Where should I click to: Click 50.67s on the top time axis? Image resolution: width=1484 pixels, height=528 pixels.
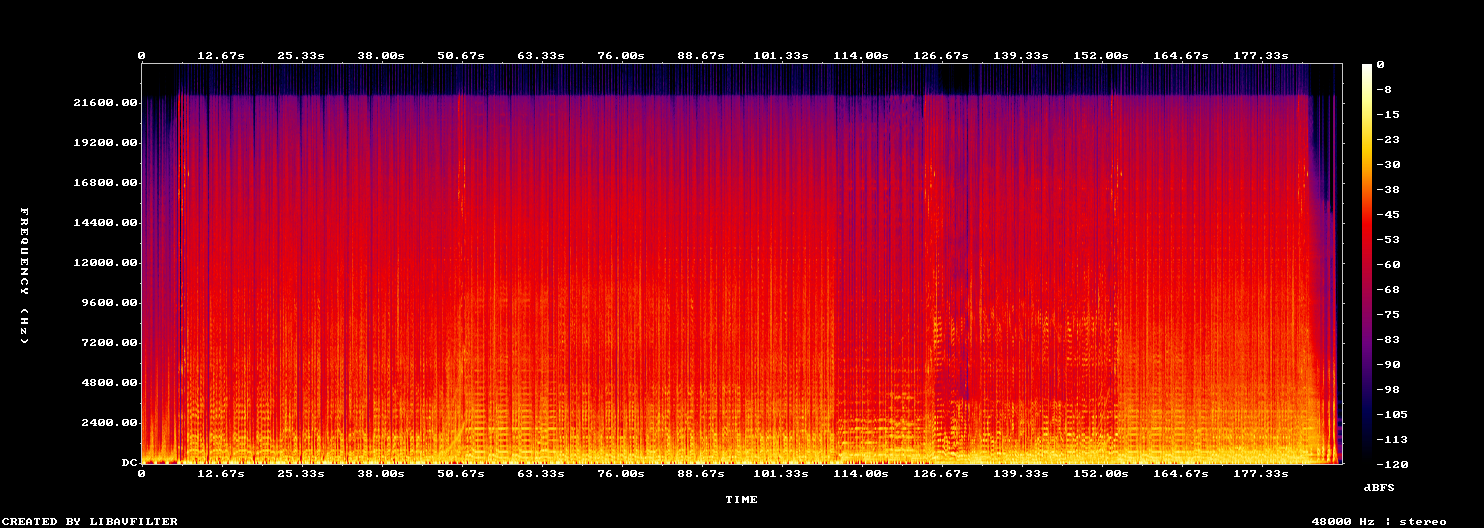click(461, 55)
